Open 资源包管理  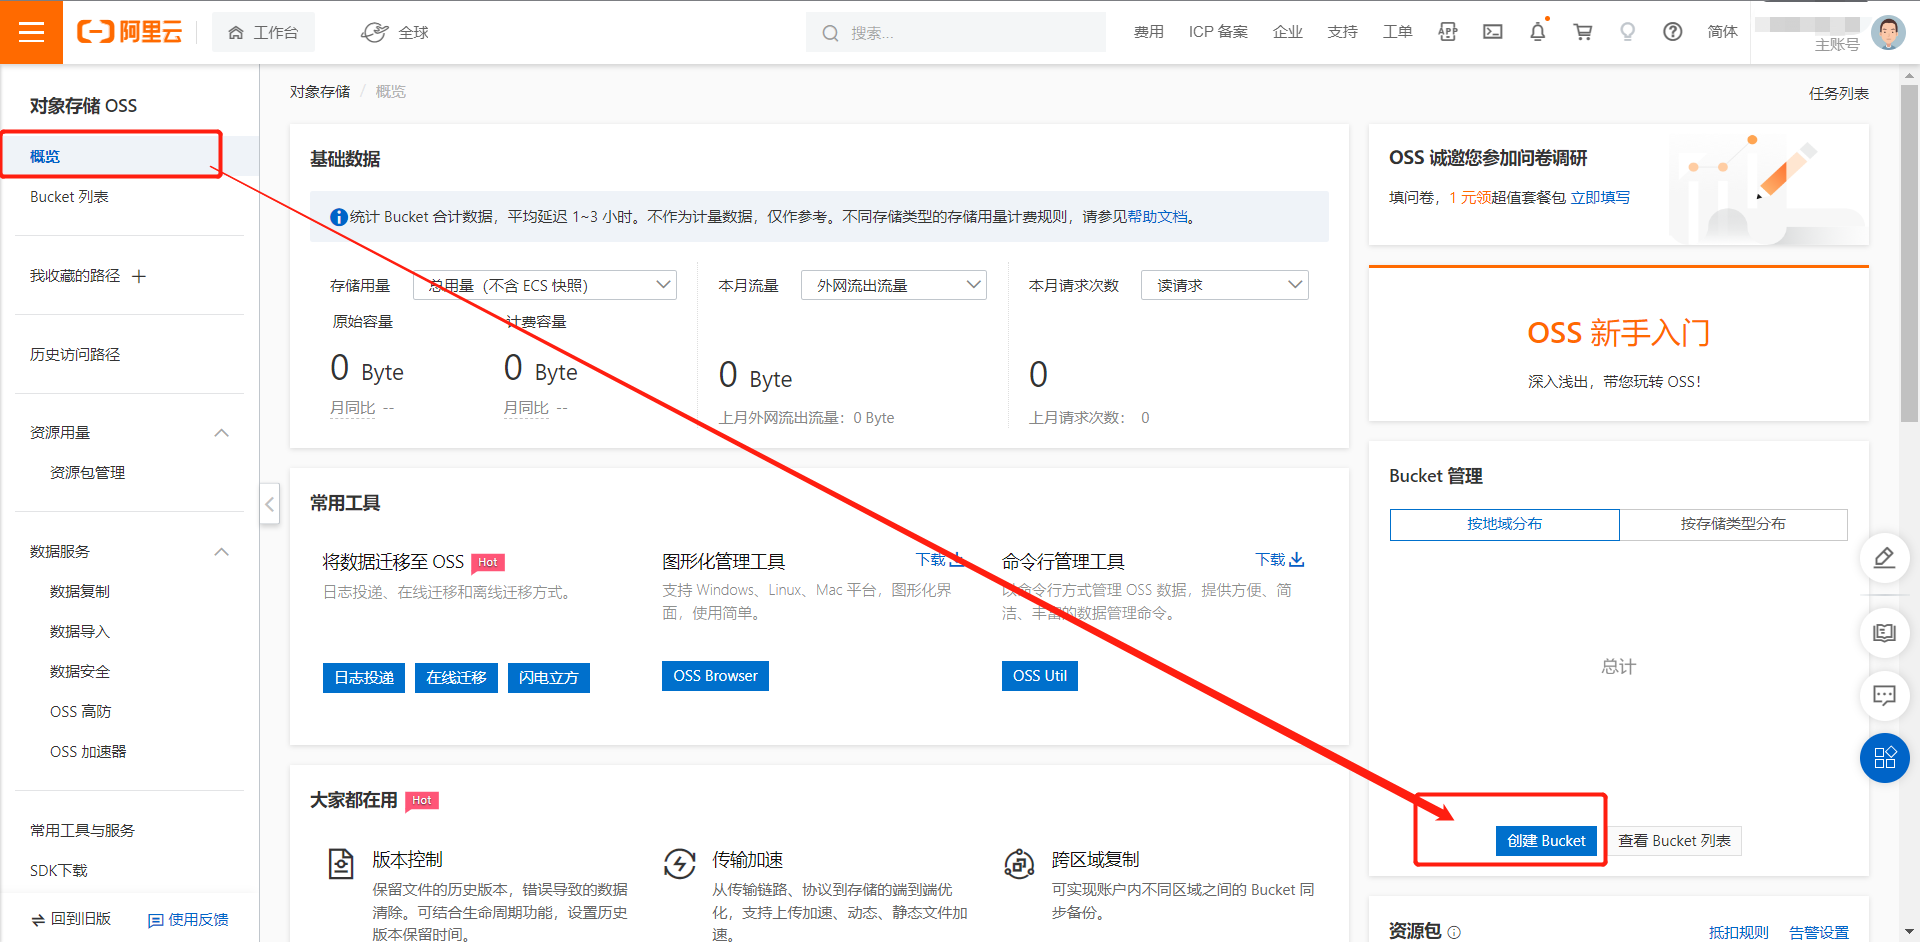pos(87,473)
